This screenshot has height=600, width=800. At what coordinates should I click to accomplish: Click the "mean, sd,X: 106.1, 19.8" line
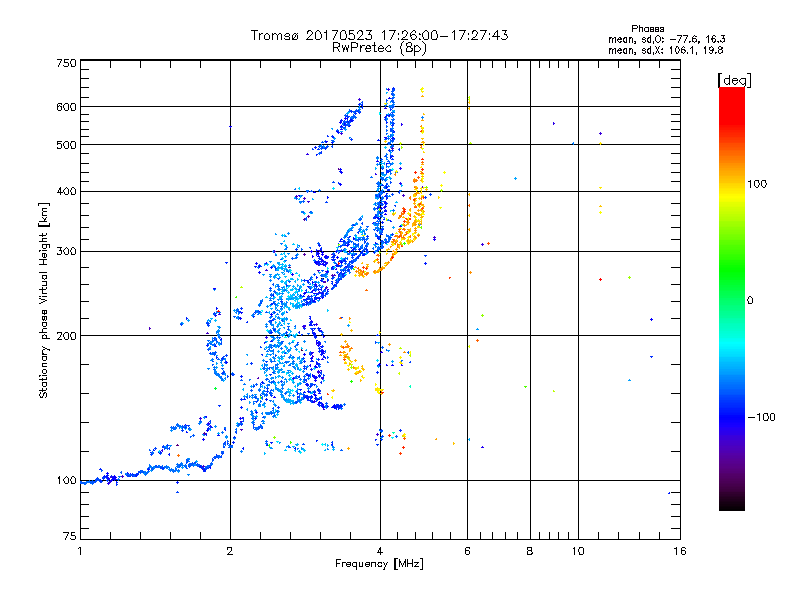pyautogui.click(x=665, y=50)
